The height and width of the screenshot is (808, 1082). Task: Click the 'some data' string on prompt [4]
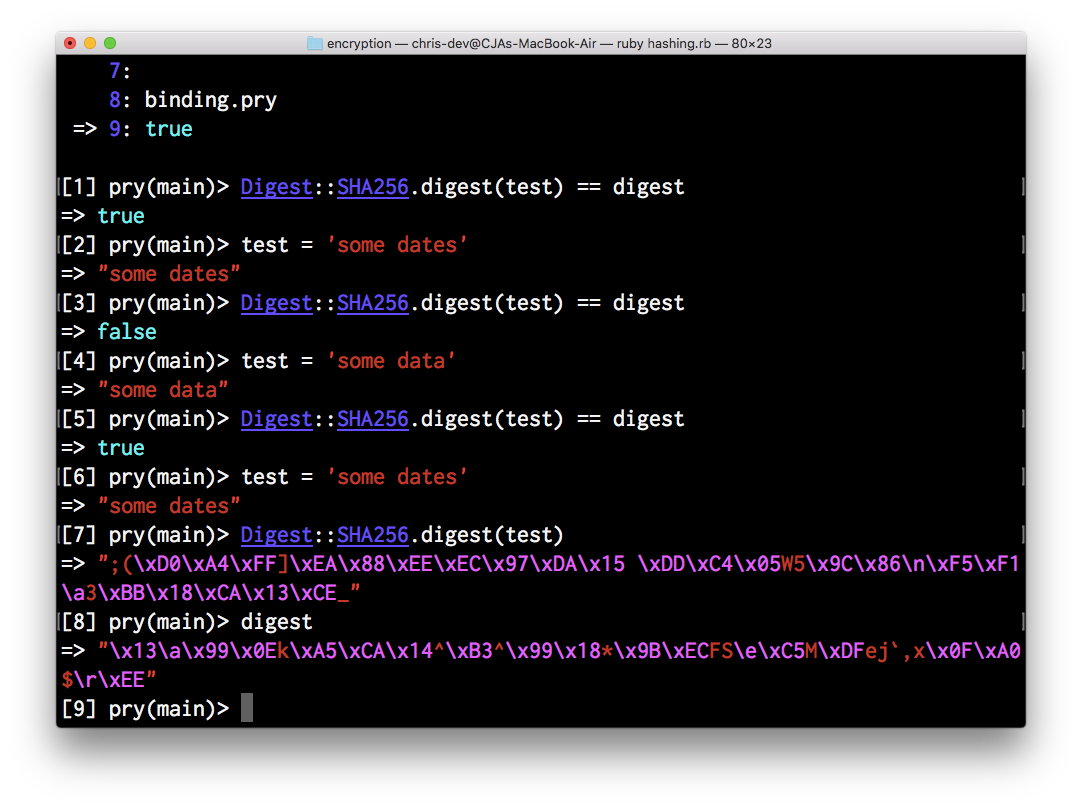point(391,361)
